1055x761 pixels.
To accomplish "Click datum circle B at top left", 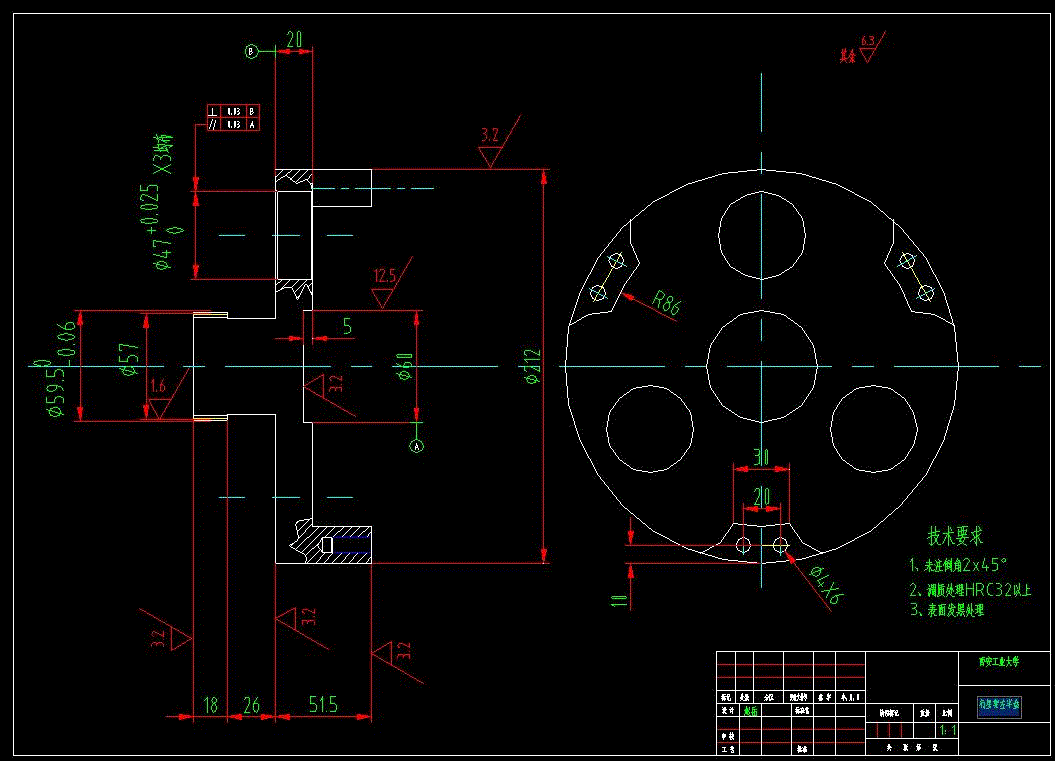I will click(x=251, y=51).
